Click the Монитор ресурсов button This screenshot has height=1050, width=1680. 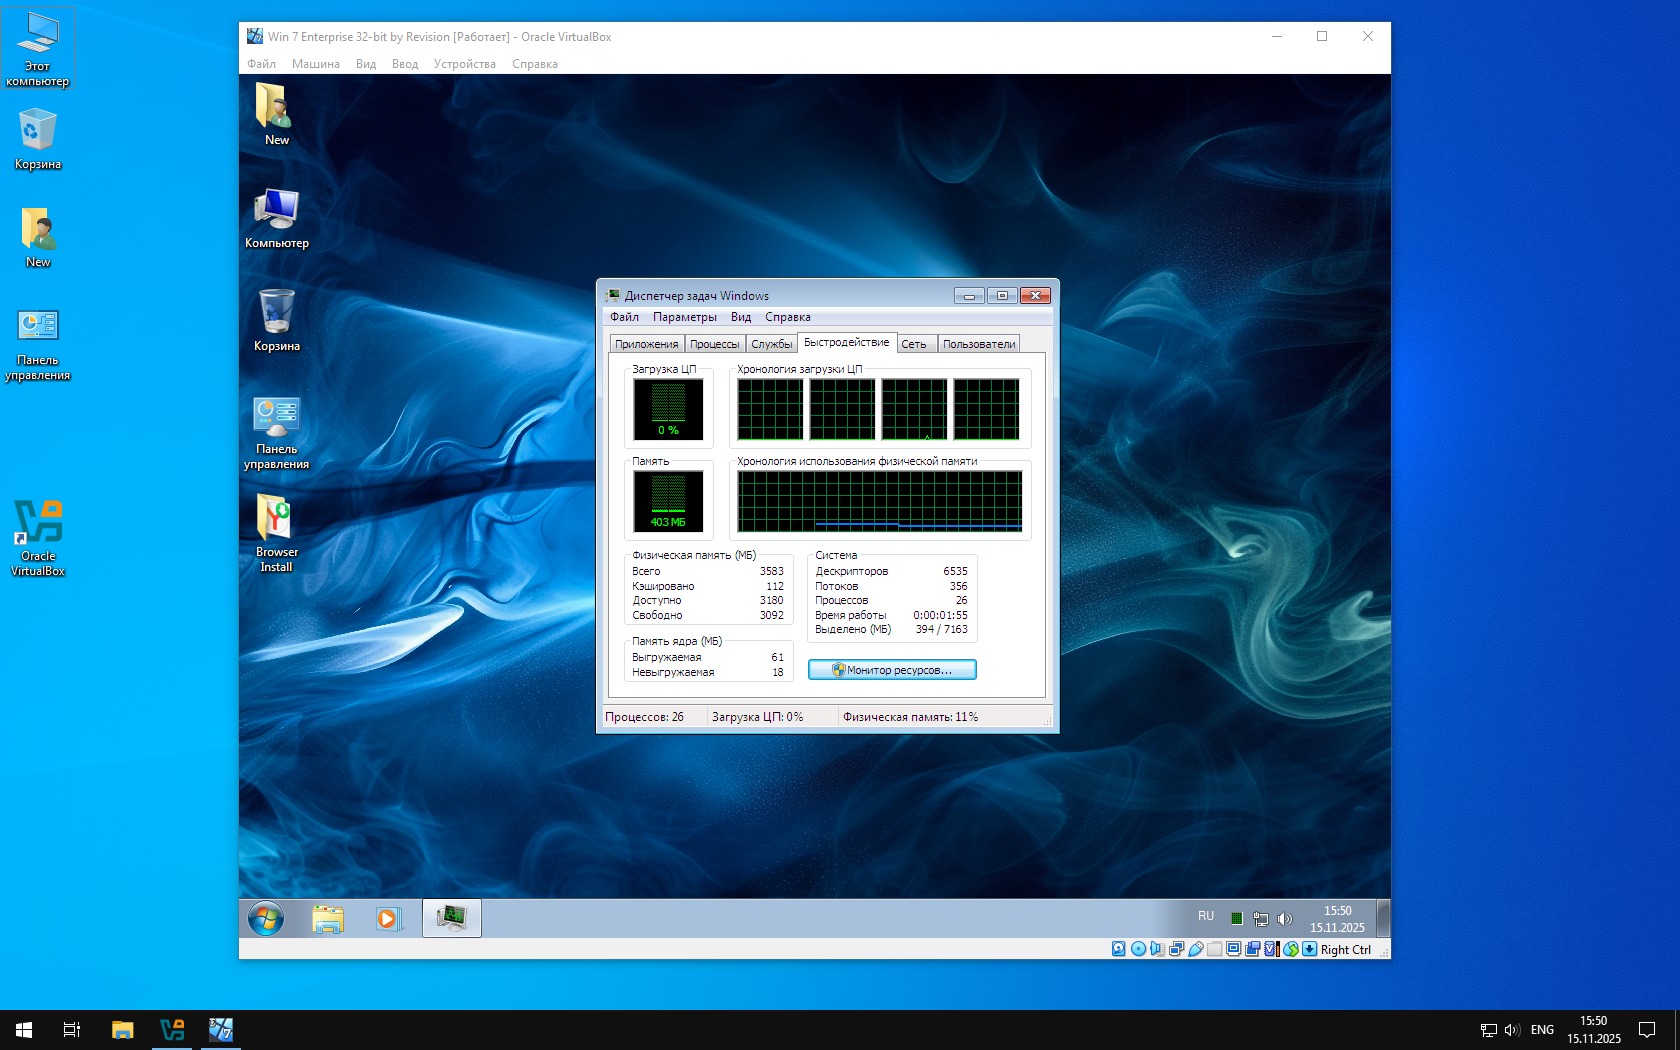point(892,670)
